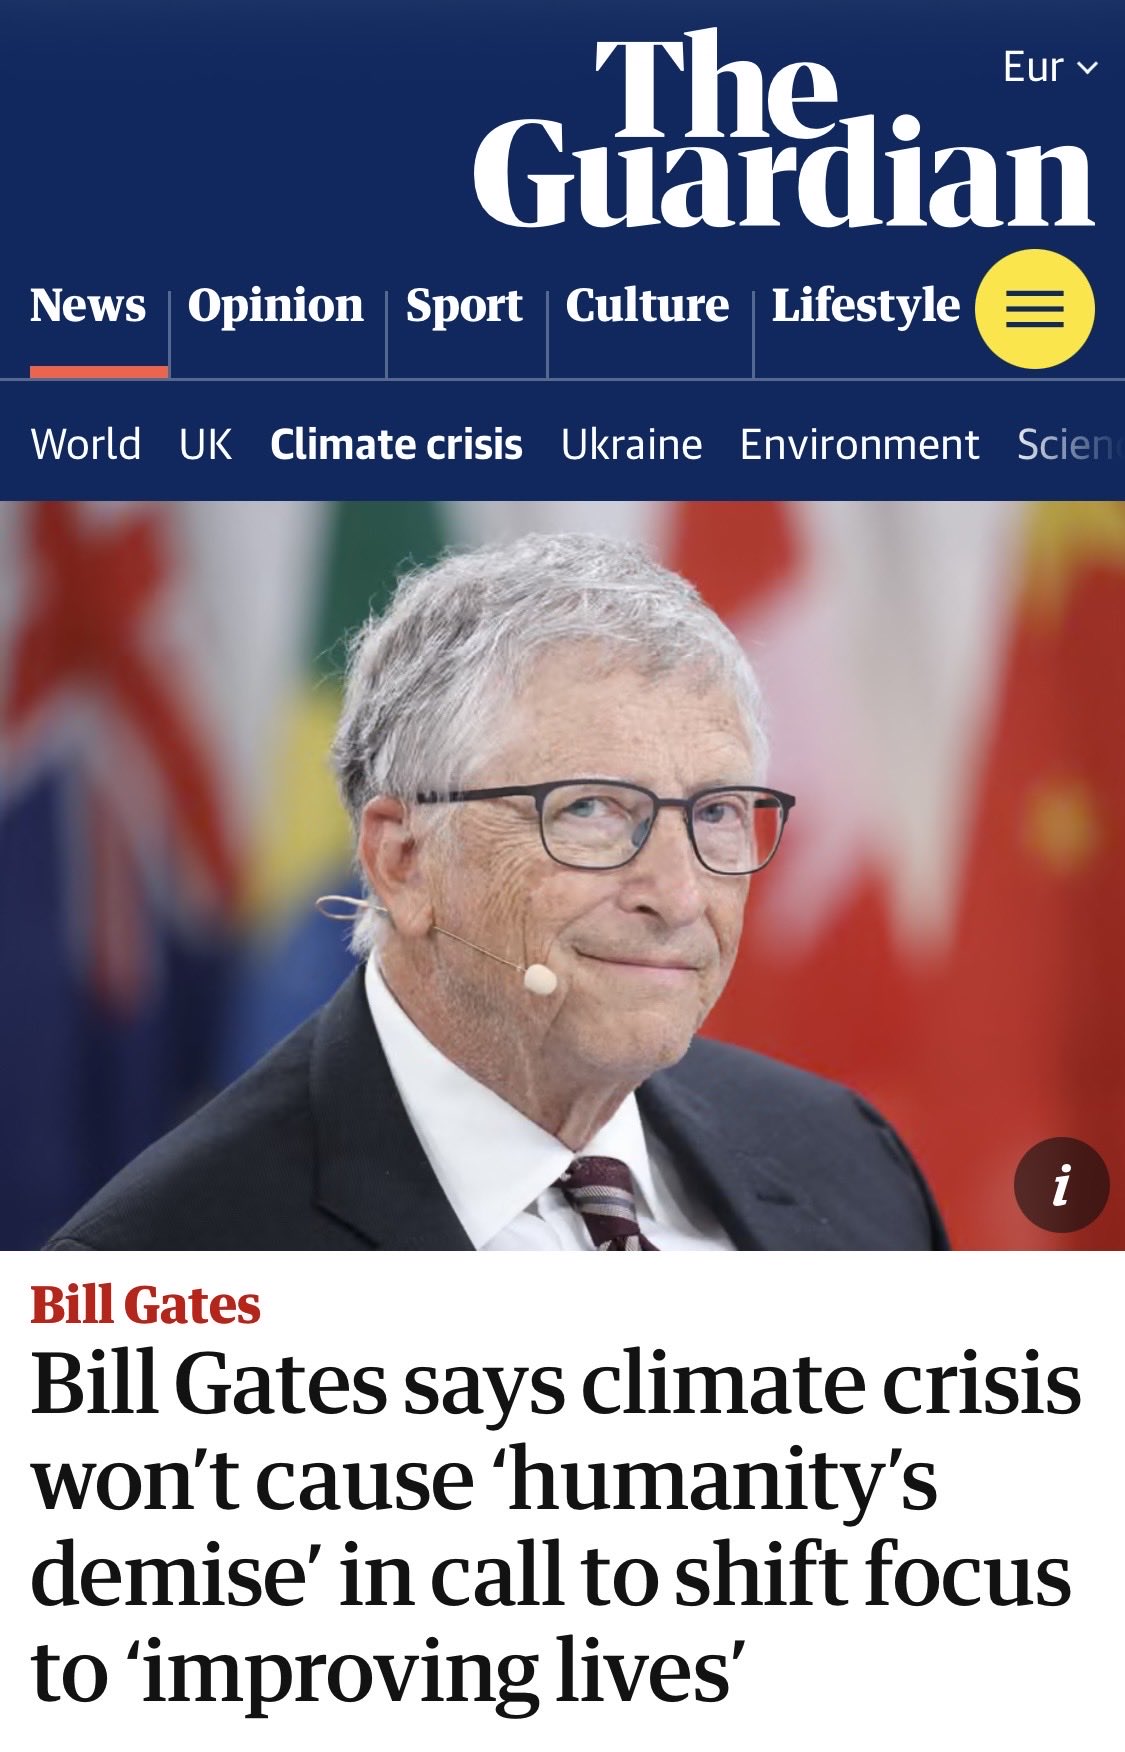Open the Opinion section

(x=276, y=305)
